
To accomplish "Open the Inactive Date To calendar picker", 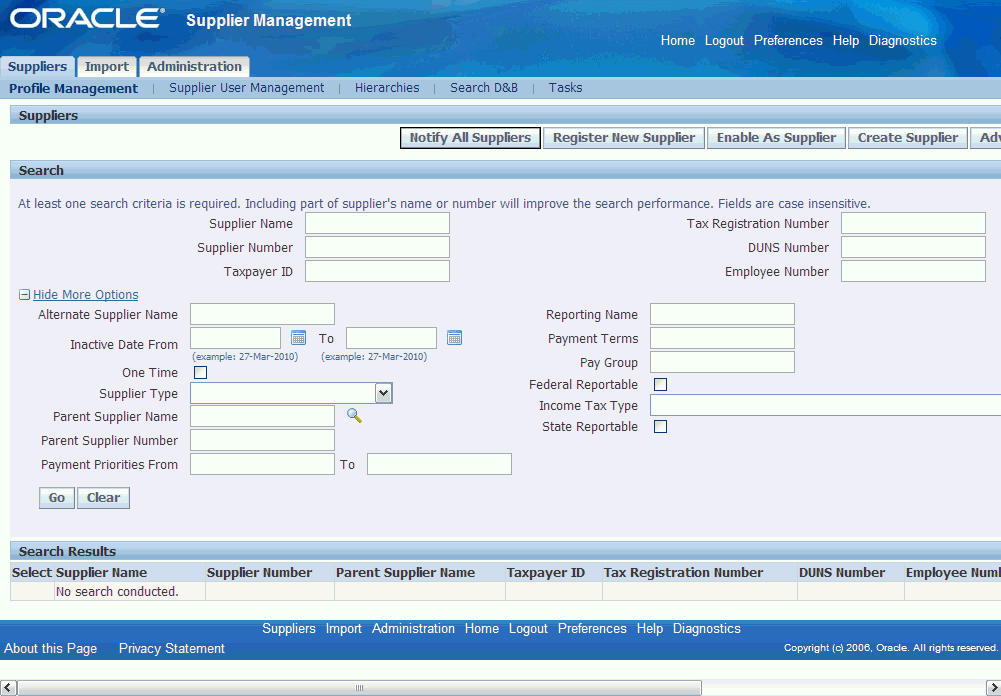I will [x=454, y=338].
